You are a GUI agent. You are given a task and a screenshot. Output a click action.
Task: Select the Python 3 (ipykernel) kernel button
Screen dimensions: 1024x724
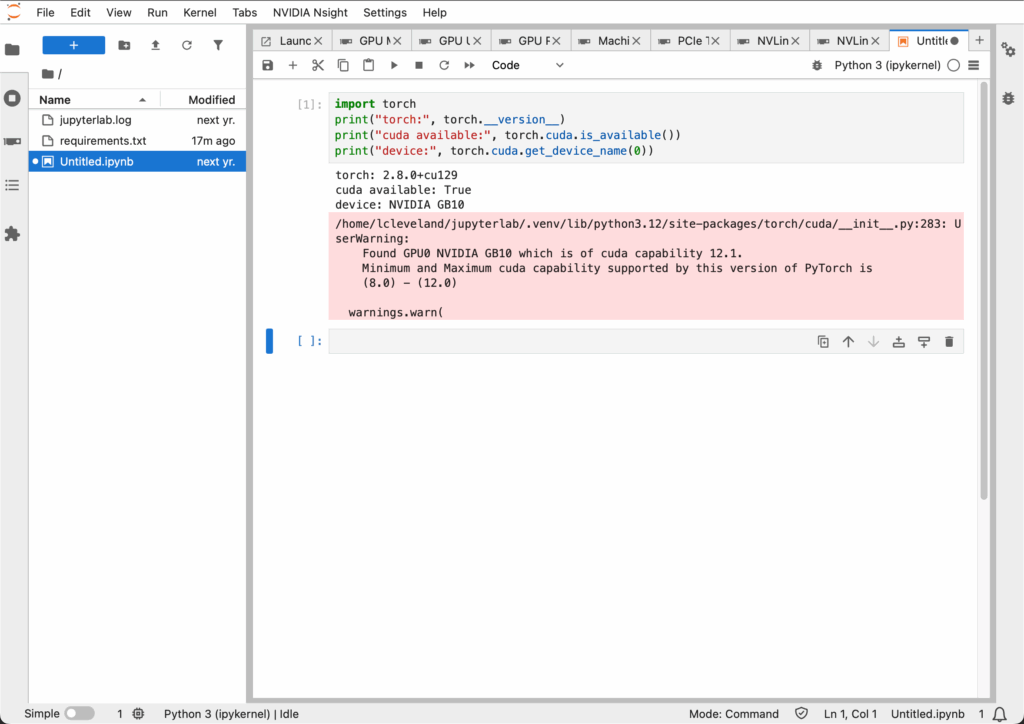coord(887,65)
